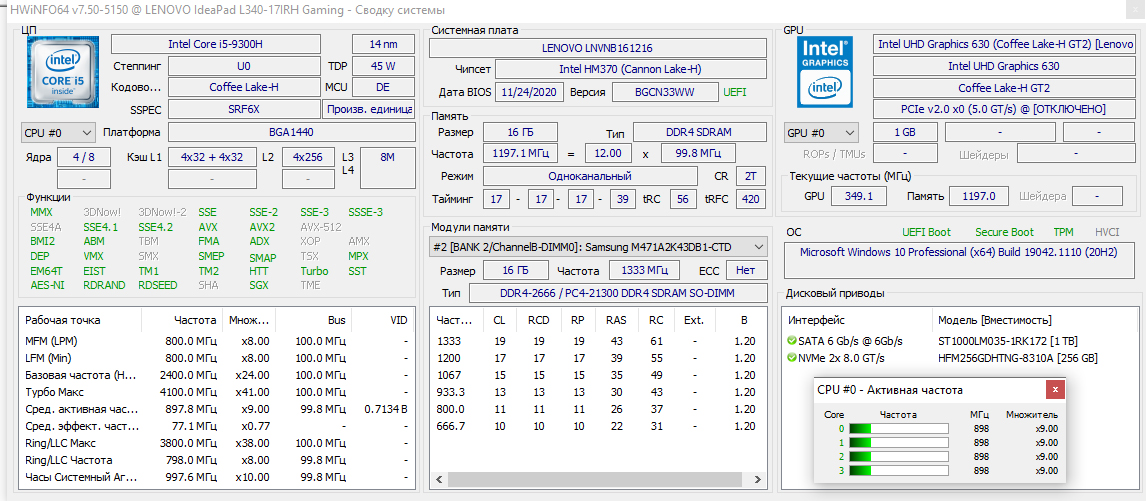Screen dimensions: 1146x501
Task: Click the BGA1440 platform field
Action: pos(291,133)
